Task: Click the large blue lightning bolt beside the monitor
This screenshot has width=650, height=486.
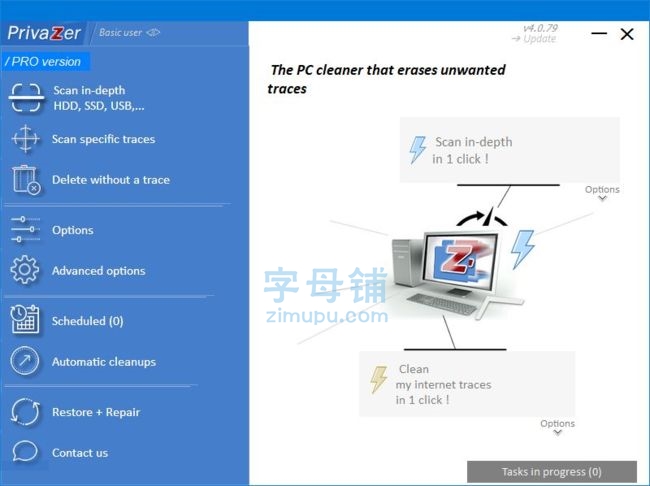Action: 522,249
